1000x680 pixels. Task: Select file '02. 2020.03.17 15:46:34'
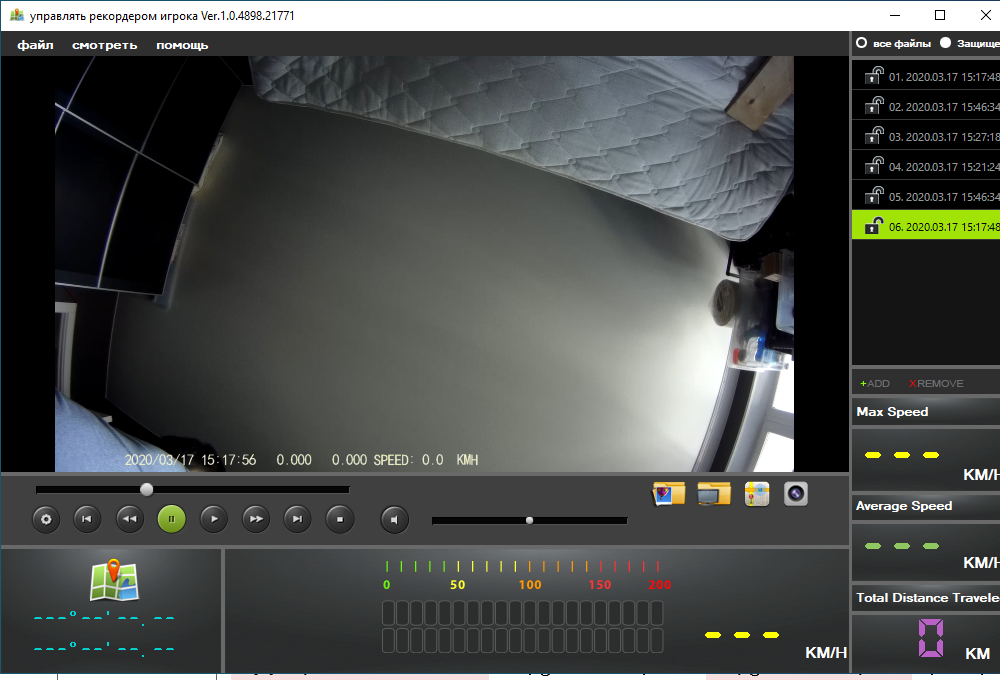tap(926, 106)
